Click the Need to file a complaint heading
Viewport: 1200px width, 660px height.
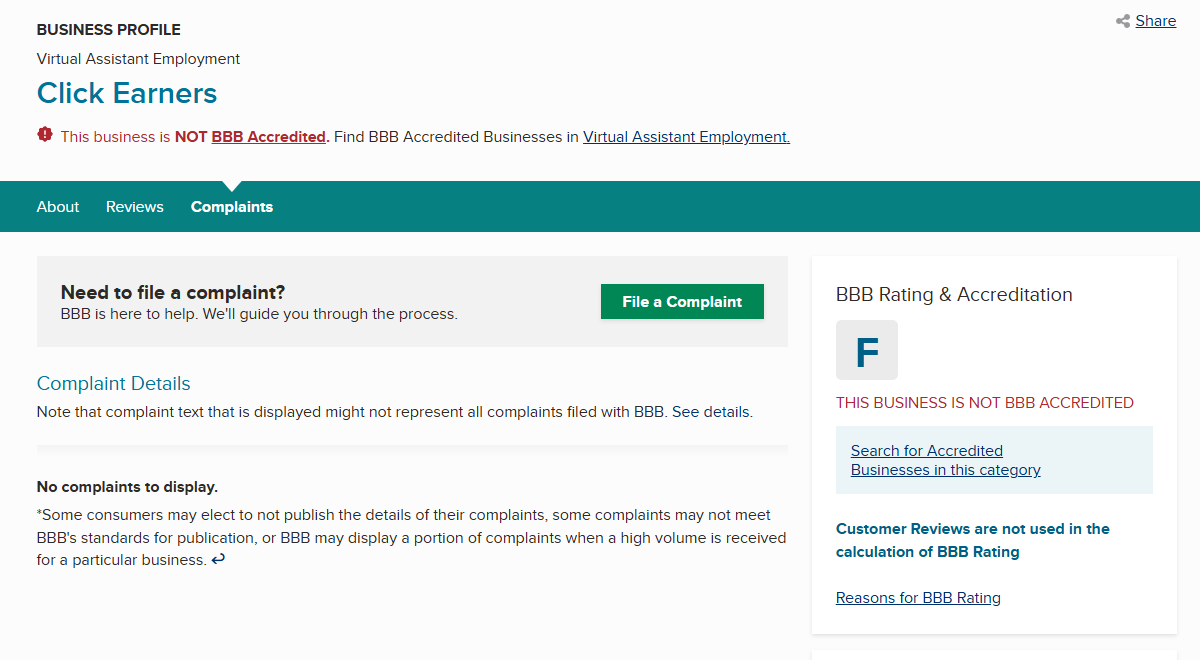pos(173,293)
